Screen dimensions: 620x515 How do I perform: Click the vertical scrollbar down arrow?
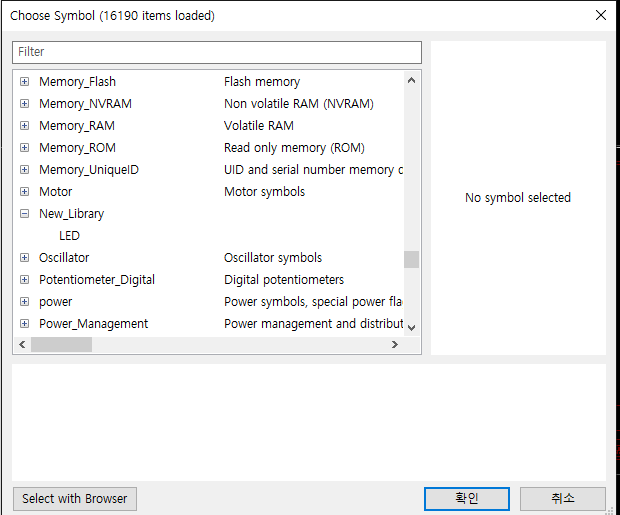point(411,328)
